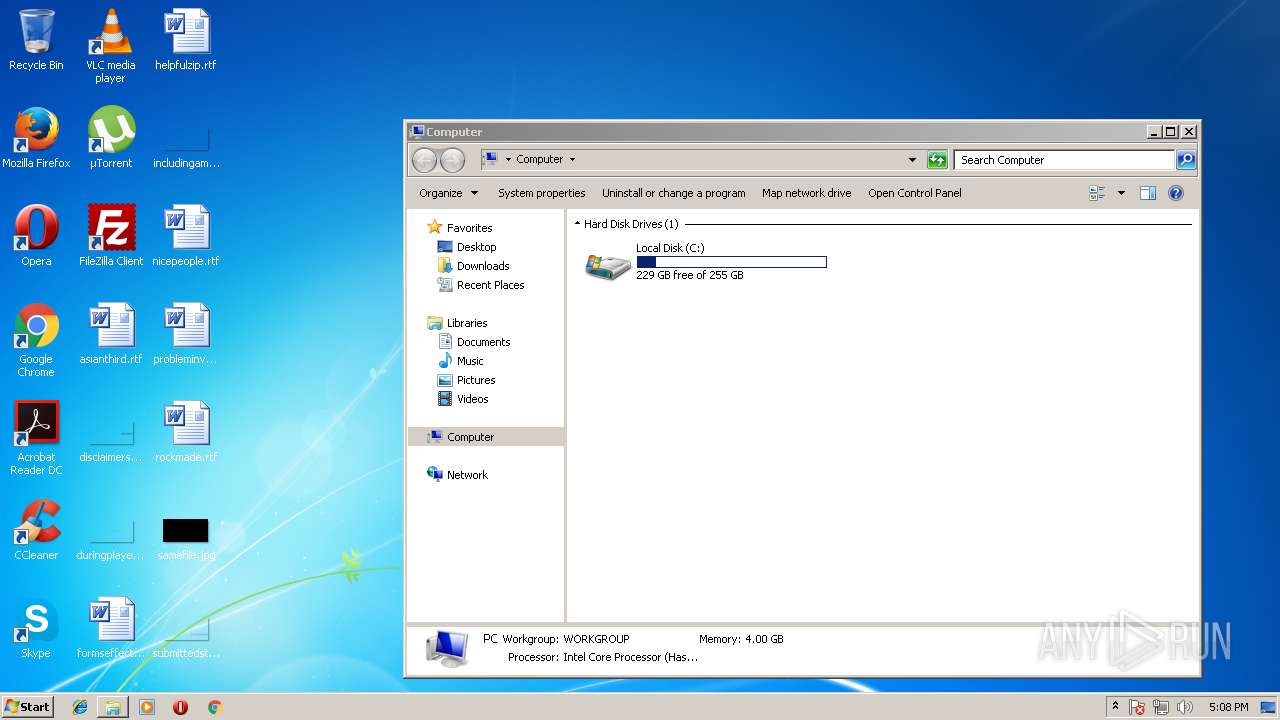Open the Recycle Bin desktop icon
This screenshot has width=1280, height=720.
(x=36, y=40)
